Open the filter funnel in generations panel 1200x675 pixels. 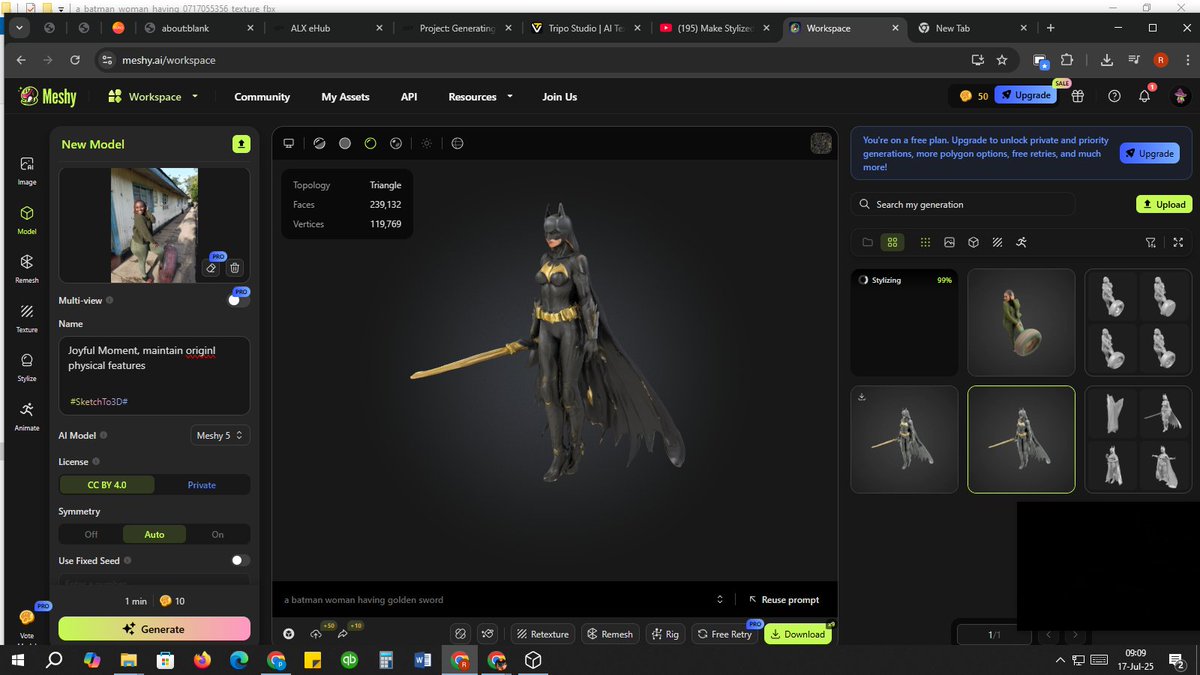tap(1151, 242)
